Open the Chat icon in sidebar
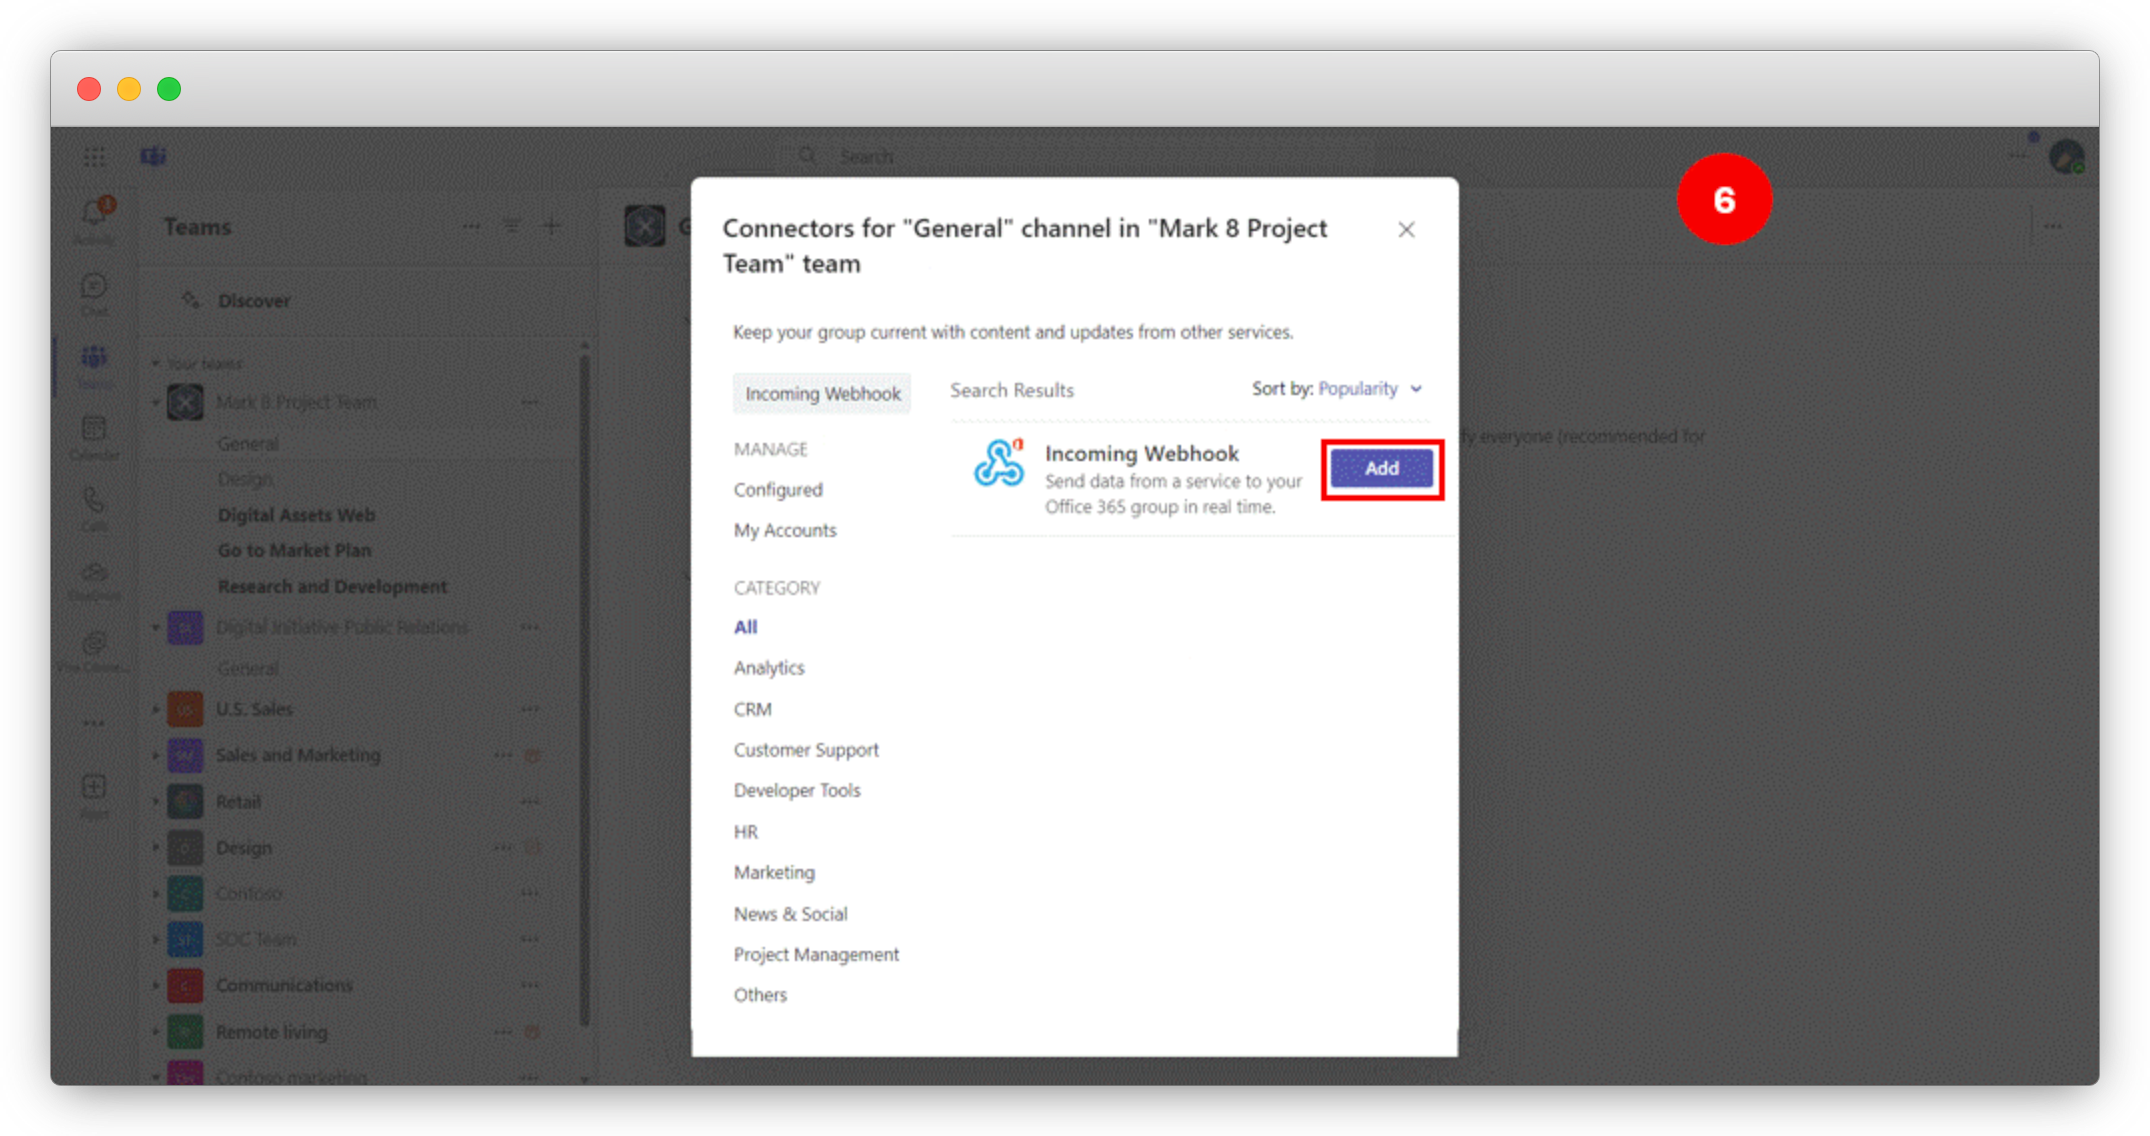This screenshot has height=1136, width=2150. pyautogui.click(x=94, y=288)
